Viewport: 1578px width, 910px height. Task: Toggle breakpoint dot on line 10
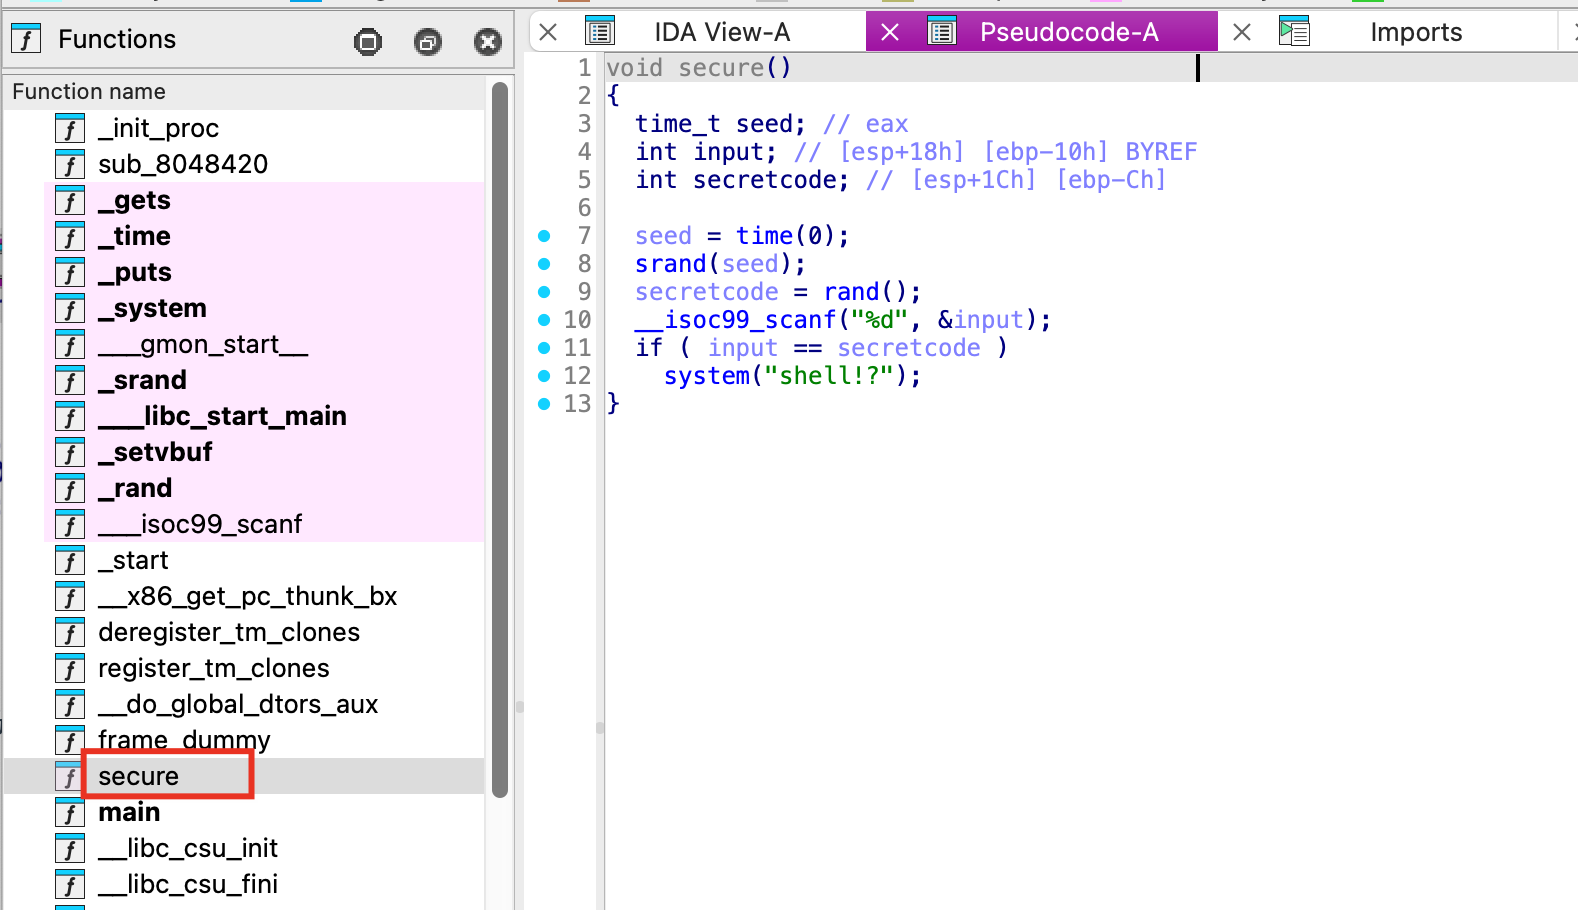[544, 320]
